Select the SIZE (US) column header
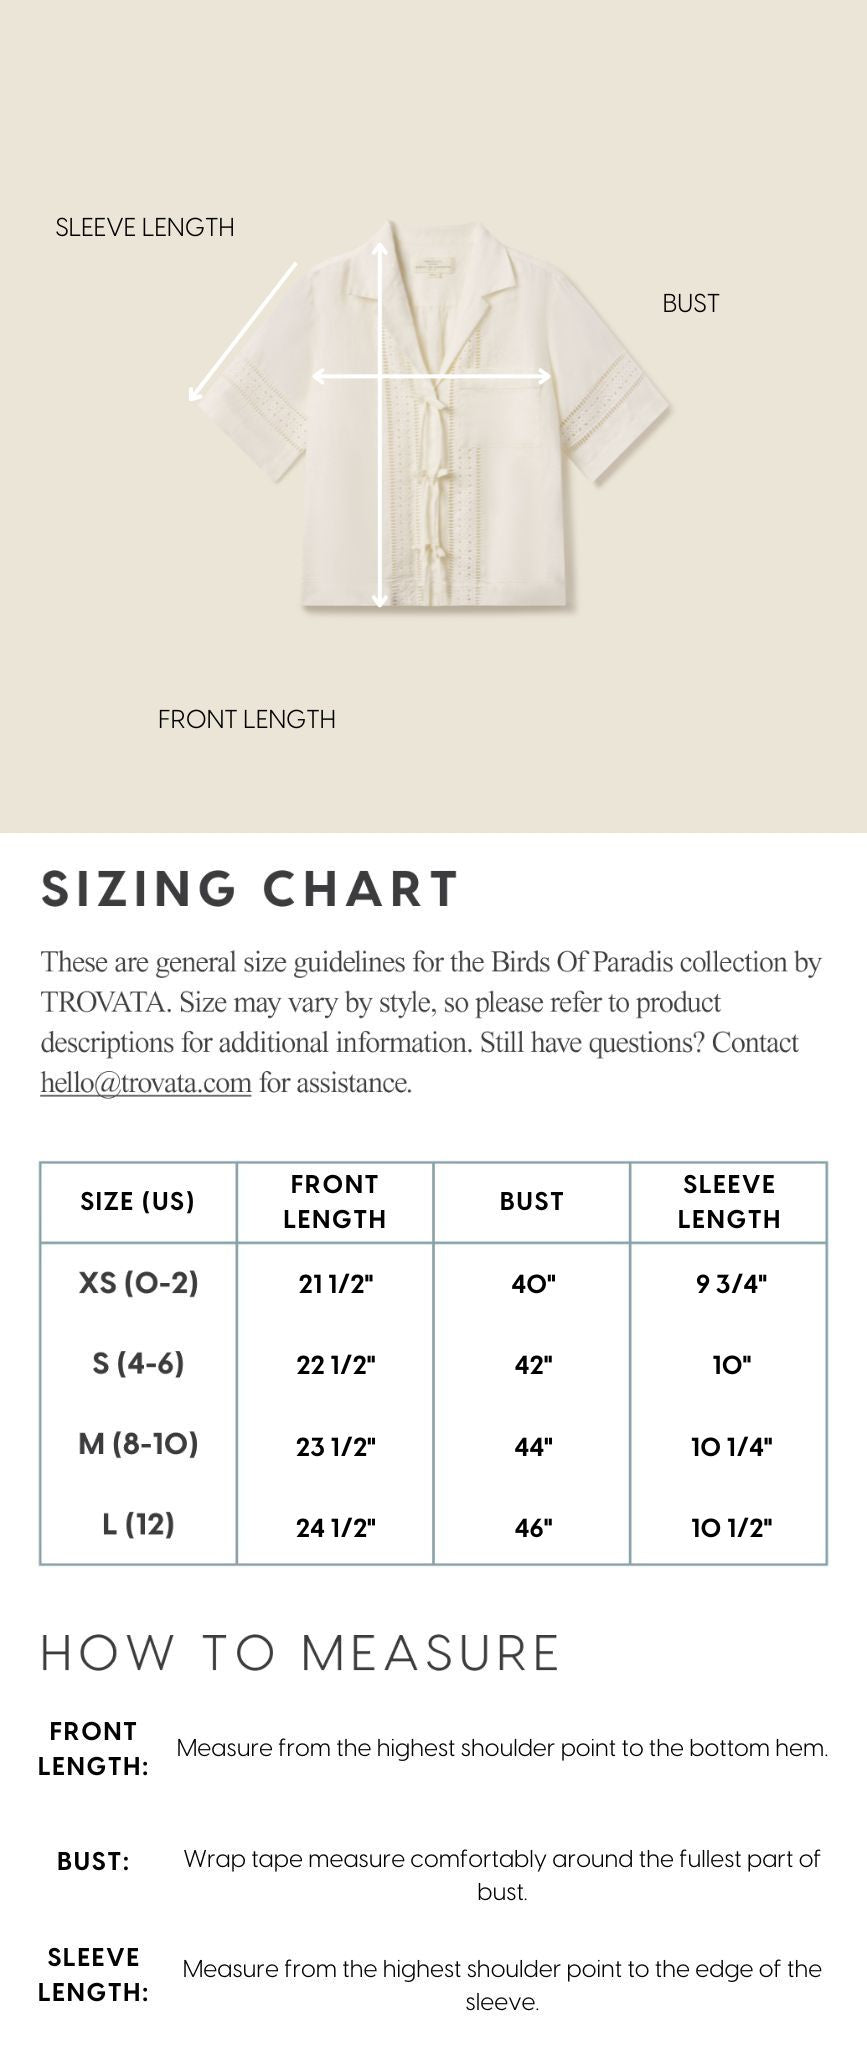The height and width of the screenshot is (2048, 867). pyautogui.click(x=138, y=1202)
